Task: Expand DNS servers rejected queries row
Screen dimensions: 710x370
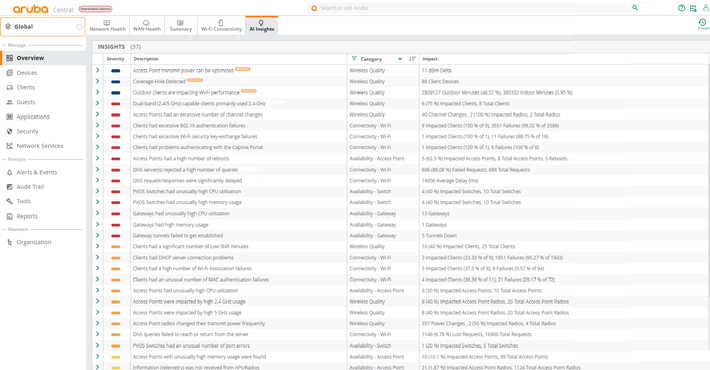Action: point(97,169)
